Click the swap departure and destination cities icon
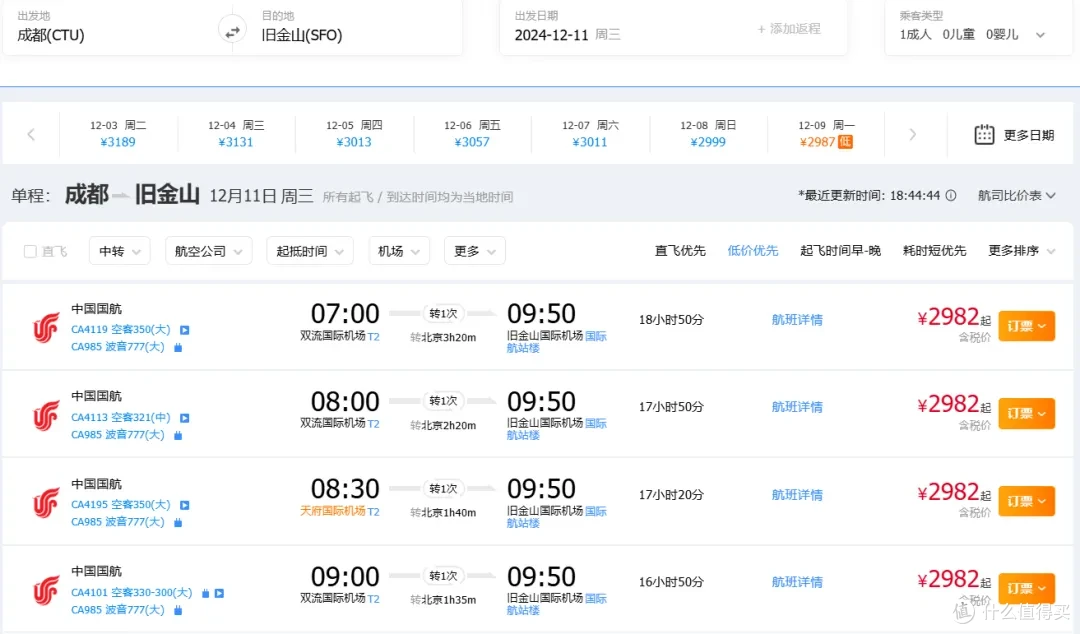This screenshot has width=1080, height=634. pyautogui.click(x=232, y=30)
